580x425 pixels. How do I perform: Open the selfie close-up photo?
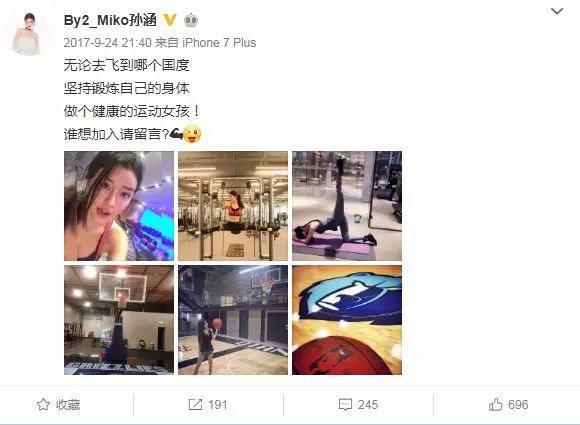point(119,206)
